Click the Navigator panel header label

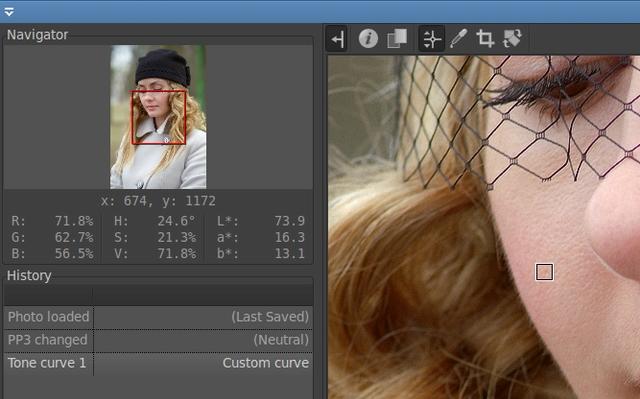pyautogui.click(x=38, y=35)
